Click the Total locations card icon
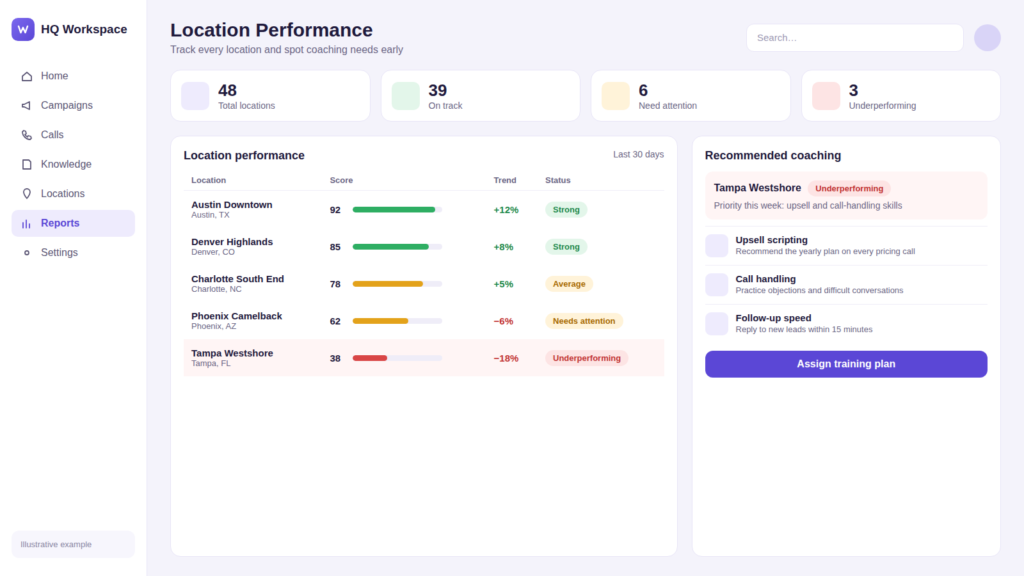The image size is (1024, 576). (x=195, y=96)
